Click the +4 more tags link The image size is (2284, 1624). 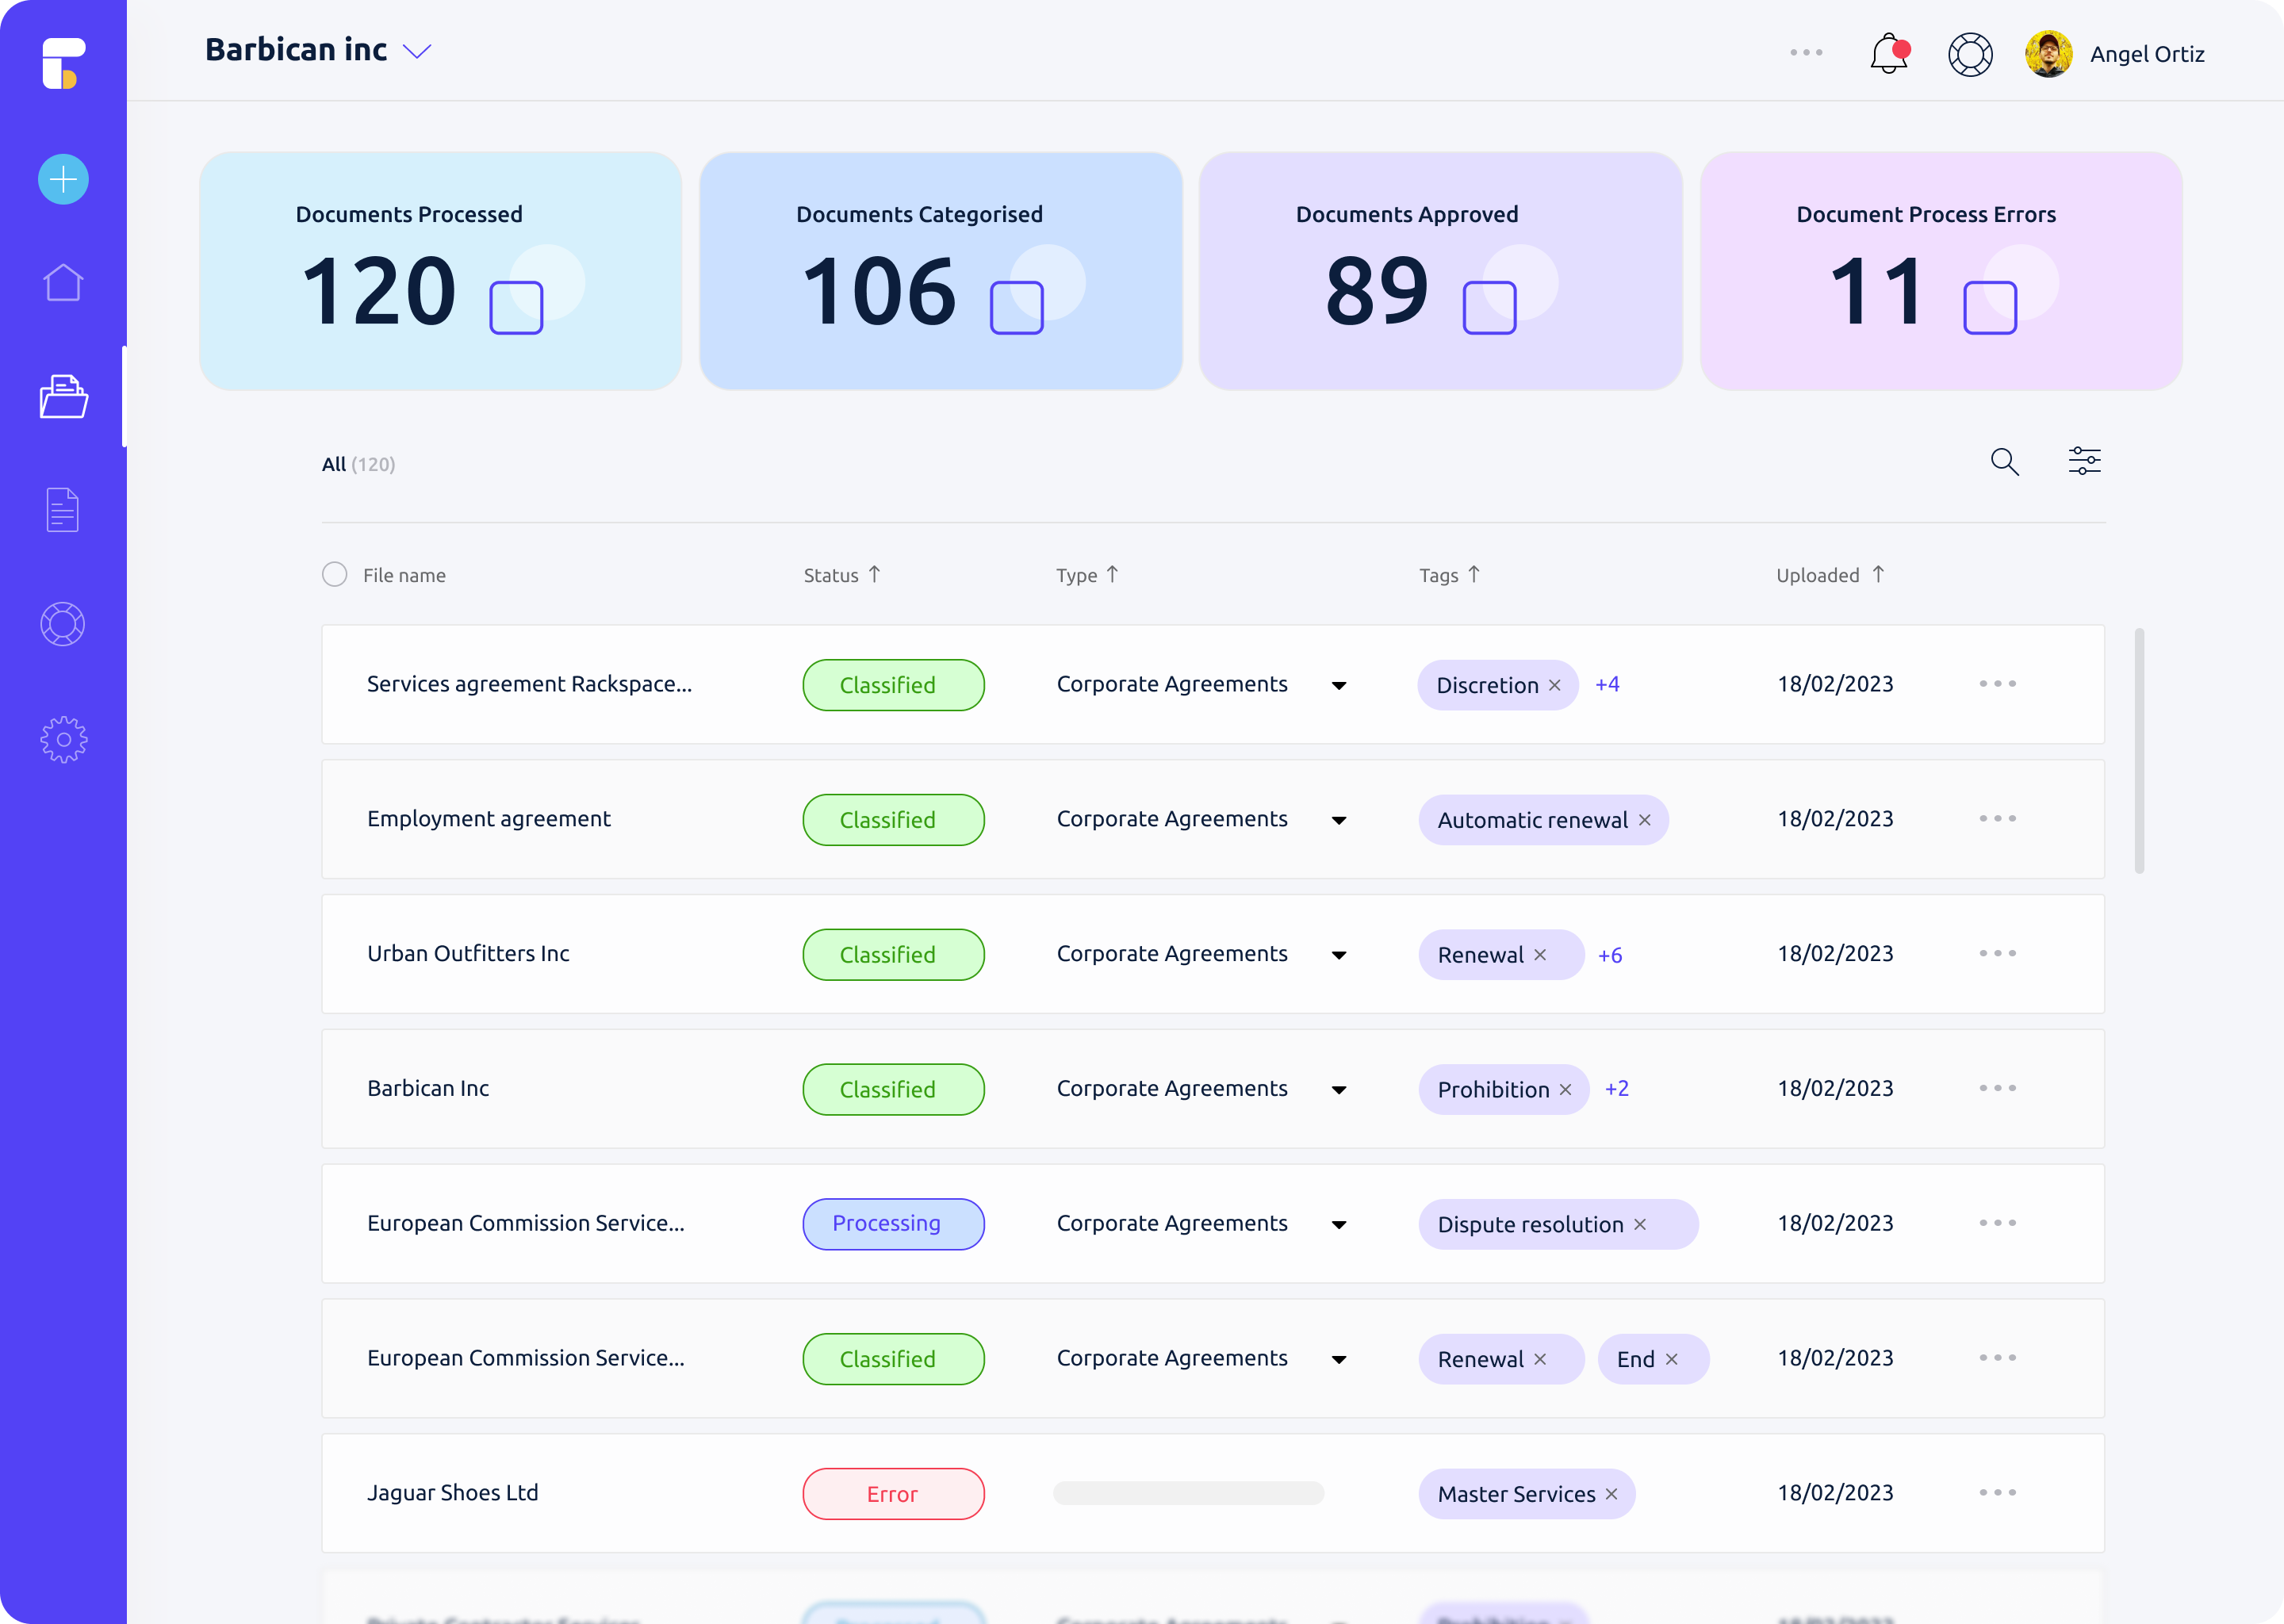coord(1607,685)
